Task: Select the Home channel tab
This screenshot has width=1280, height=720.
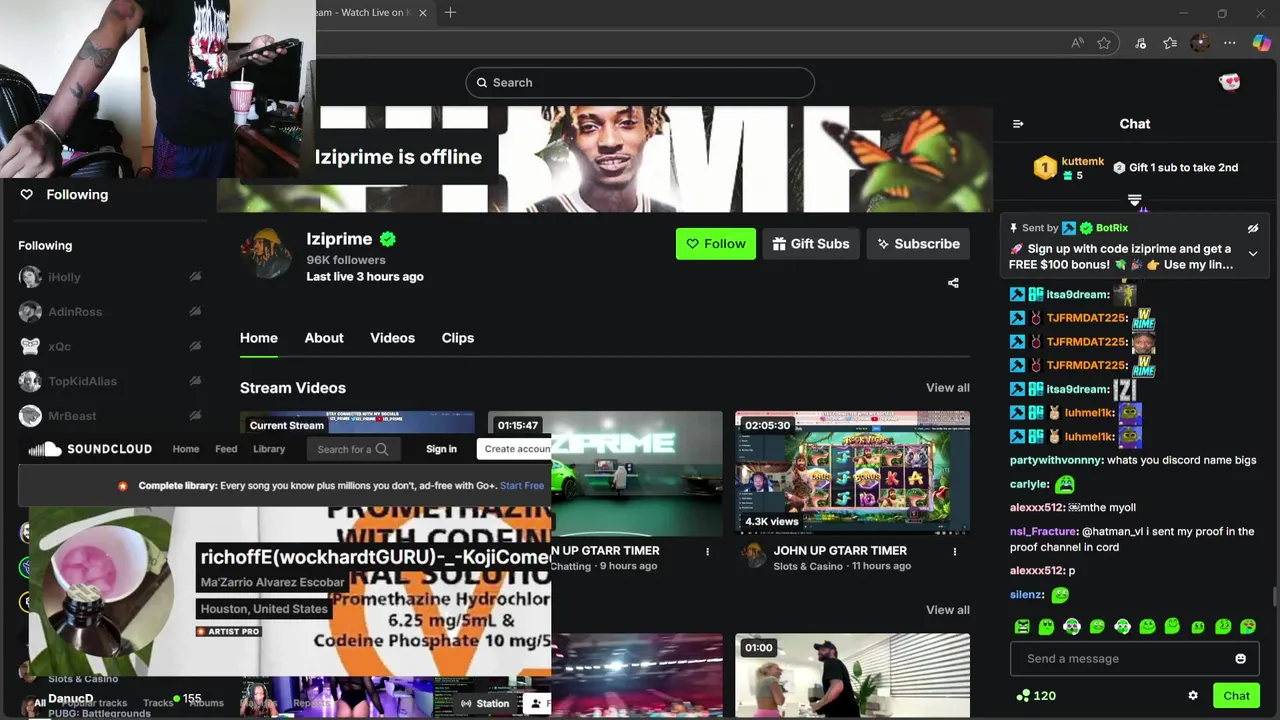Action: pyautogui.click(x=259, y=338)
